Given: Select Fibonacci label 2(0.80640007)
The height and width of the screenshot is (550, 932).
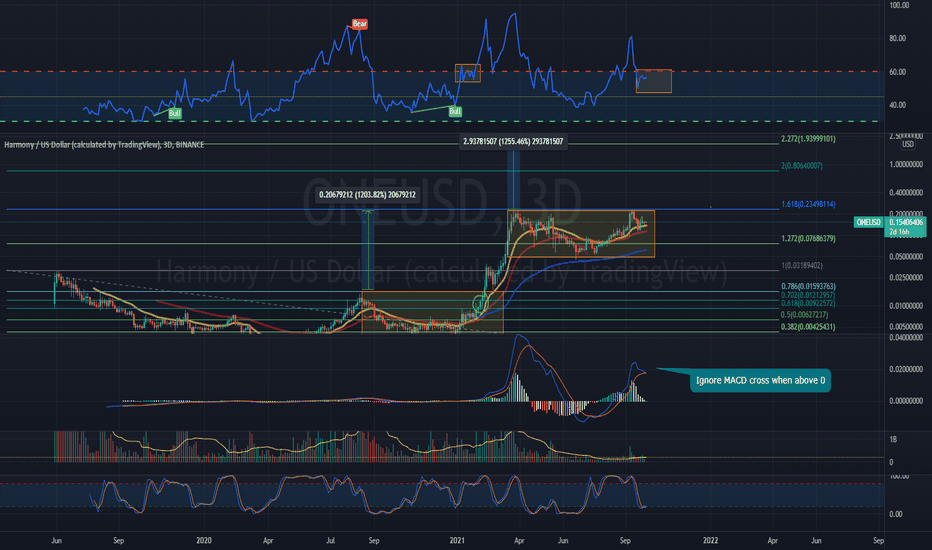Looking at the screenshot, I should (802, 166).
